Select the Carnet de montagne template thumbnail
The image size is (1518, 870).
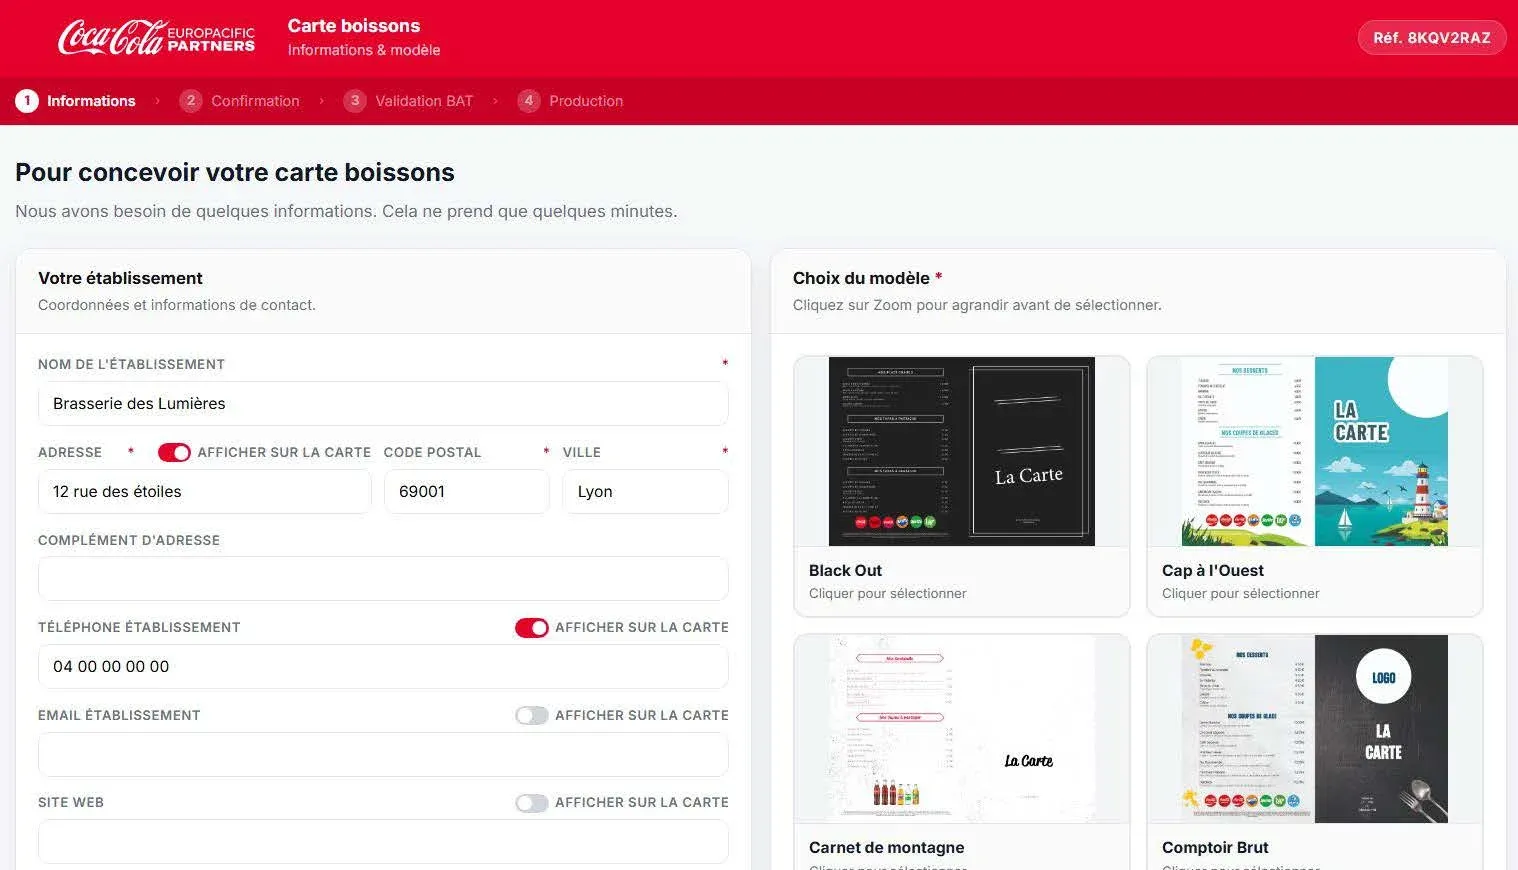[962, 729]
